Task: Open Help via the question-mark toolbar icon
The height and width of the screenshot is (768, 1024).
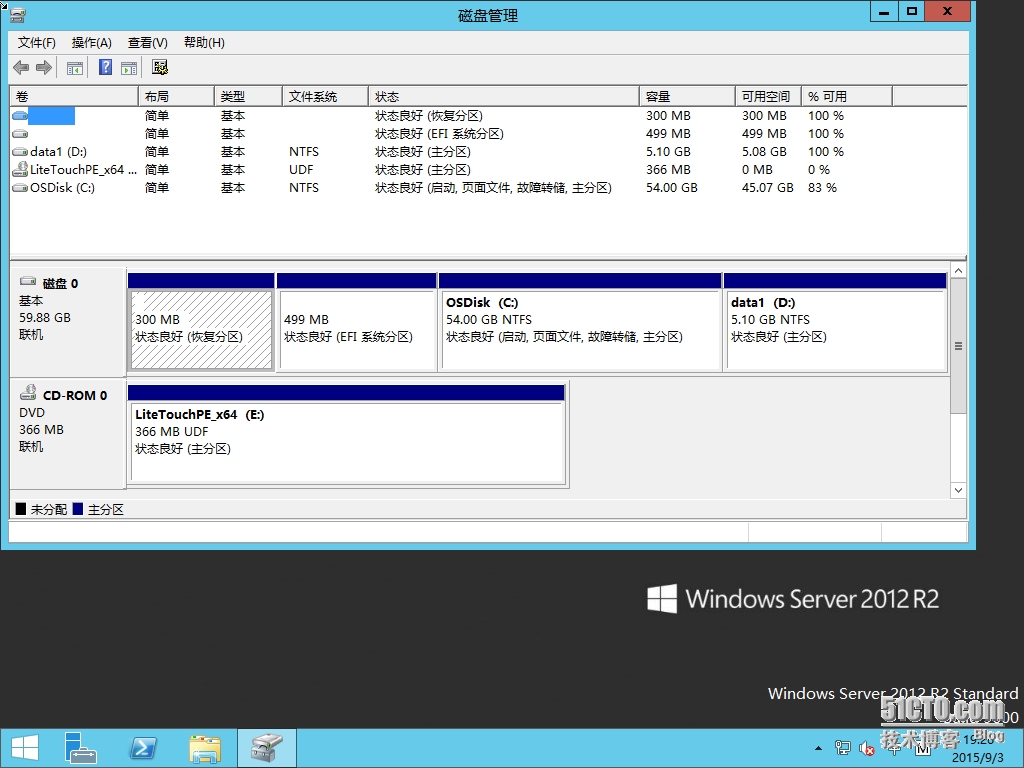Action: click(x=105, y=67)
